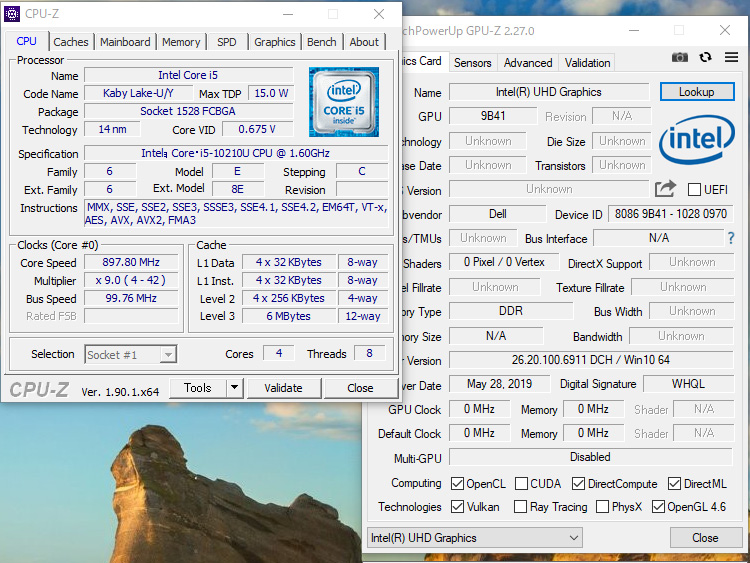
Task: Open the Bench tab
Action: click(x=322, y=42)
